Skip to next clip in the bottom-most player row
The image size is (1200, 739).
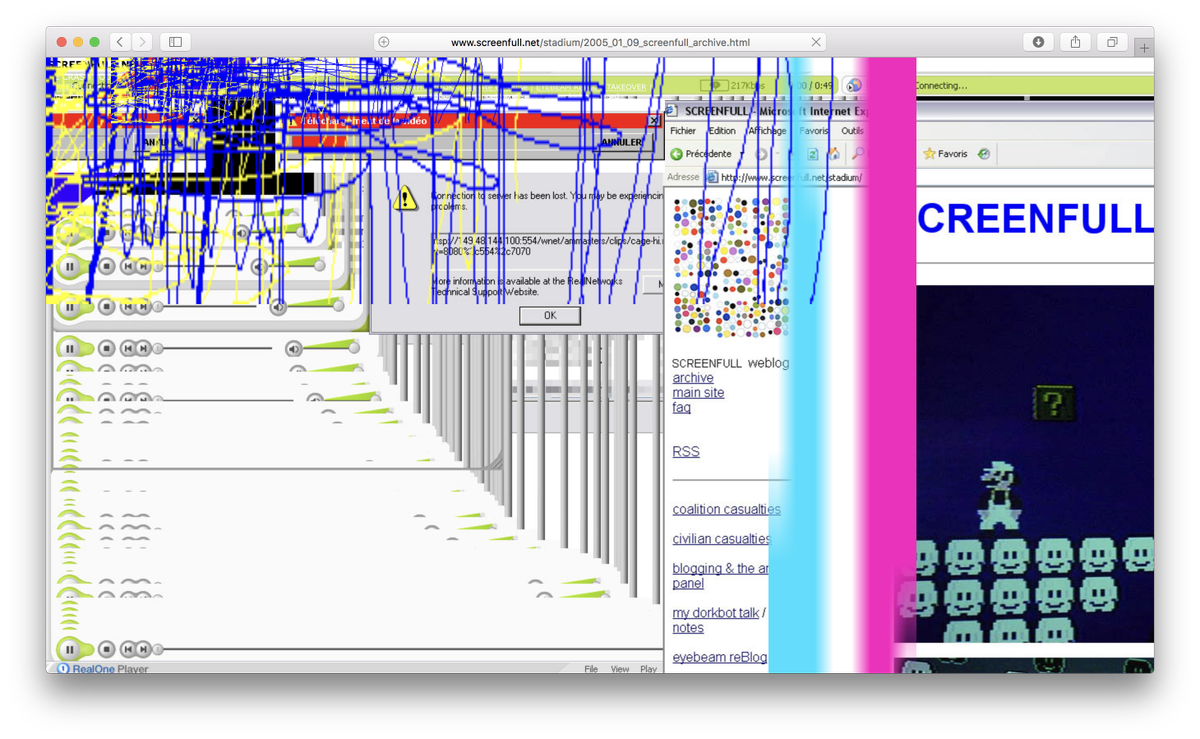coord(144,649)
